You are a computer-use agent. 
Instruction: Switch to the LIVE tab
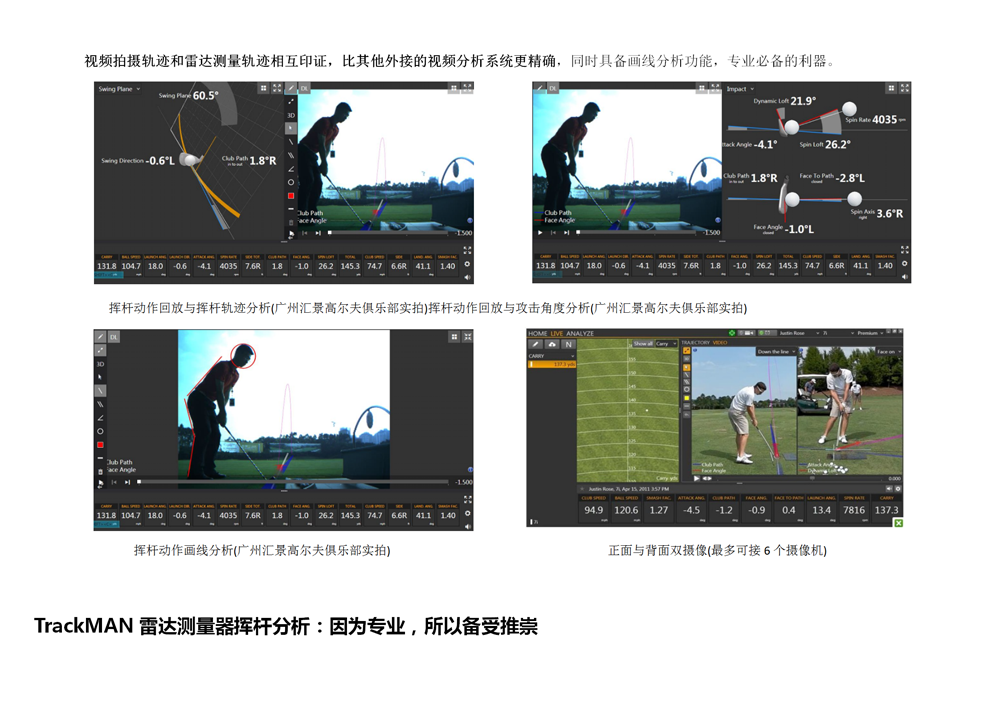[557, 333]
